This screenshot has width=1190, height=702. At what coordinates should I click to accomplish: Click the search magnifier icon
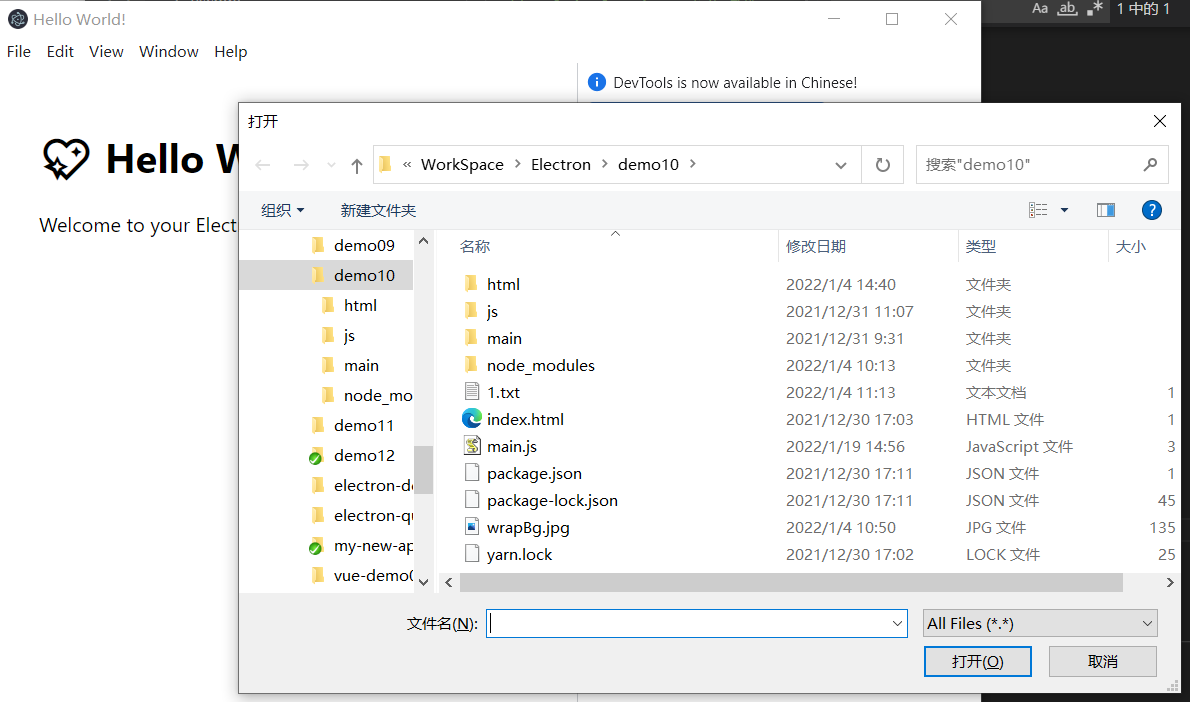coord(1150,164)
